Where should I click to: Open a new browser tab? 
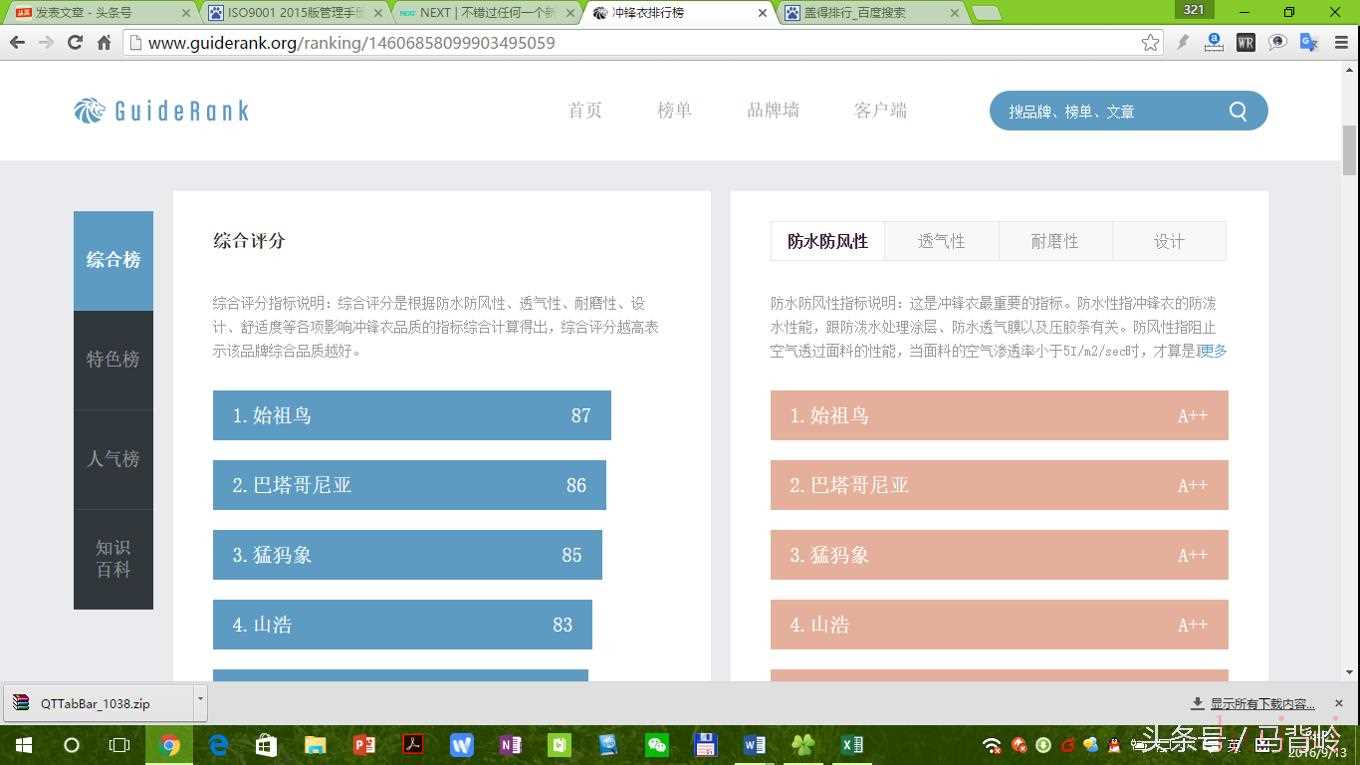[x=986, y=13]
